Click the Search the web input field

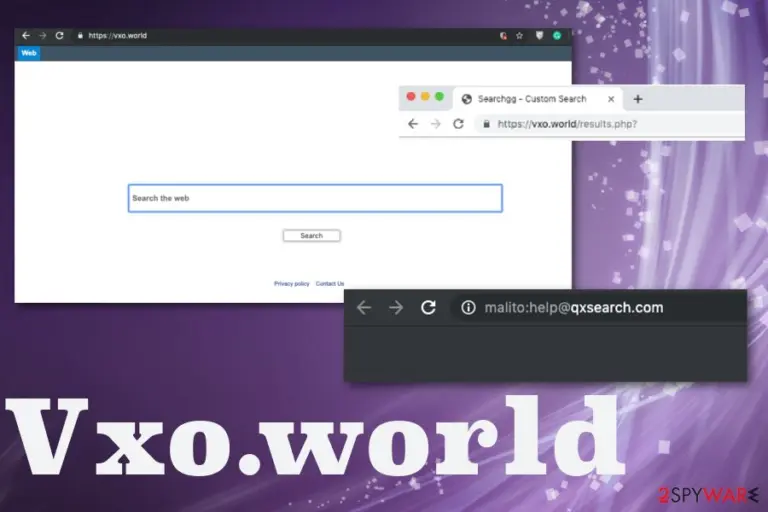coord(315,198)
